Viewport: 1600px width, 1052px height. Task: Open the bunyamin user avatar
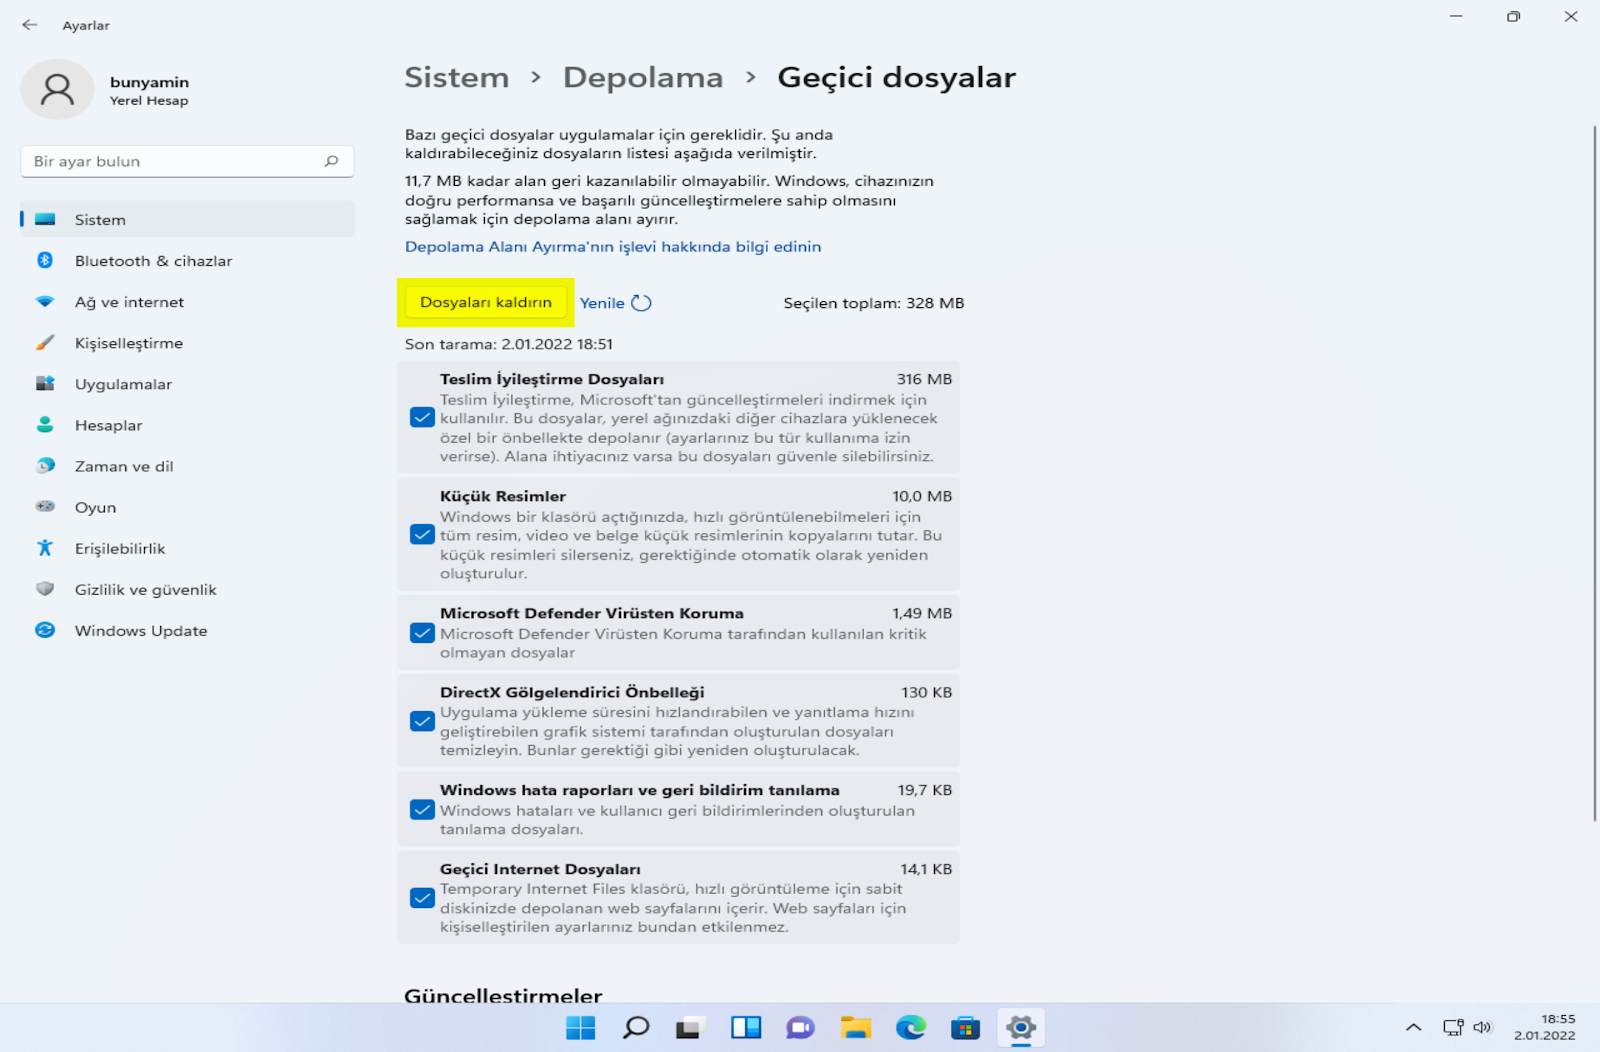coord(57,90)
